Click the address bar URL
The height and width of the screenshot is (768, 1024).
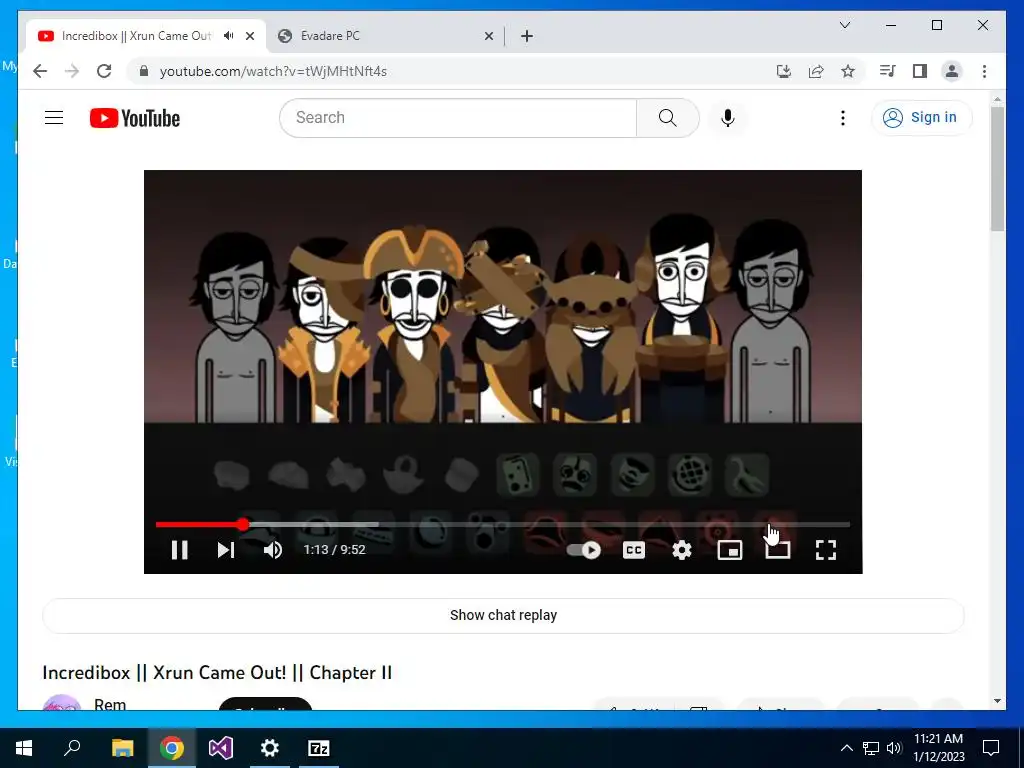click(273, 71)
